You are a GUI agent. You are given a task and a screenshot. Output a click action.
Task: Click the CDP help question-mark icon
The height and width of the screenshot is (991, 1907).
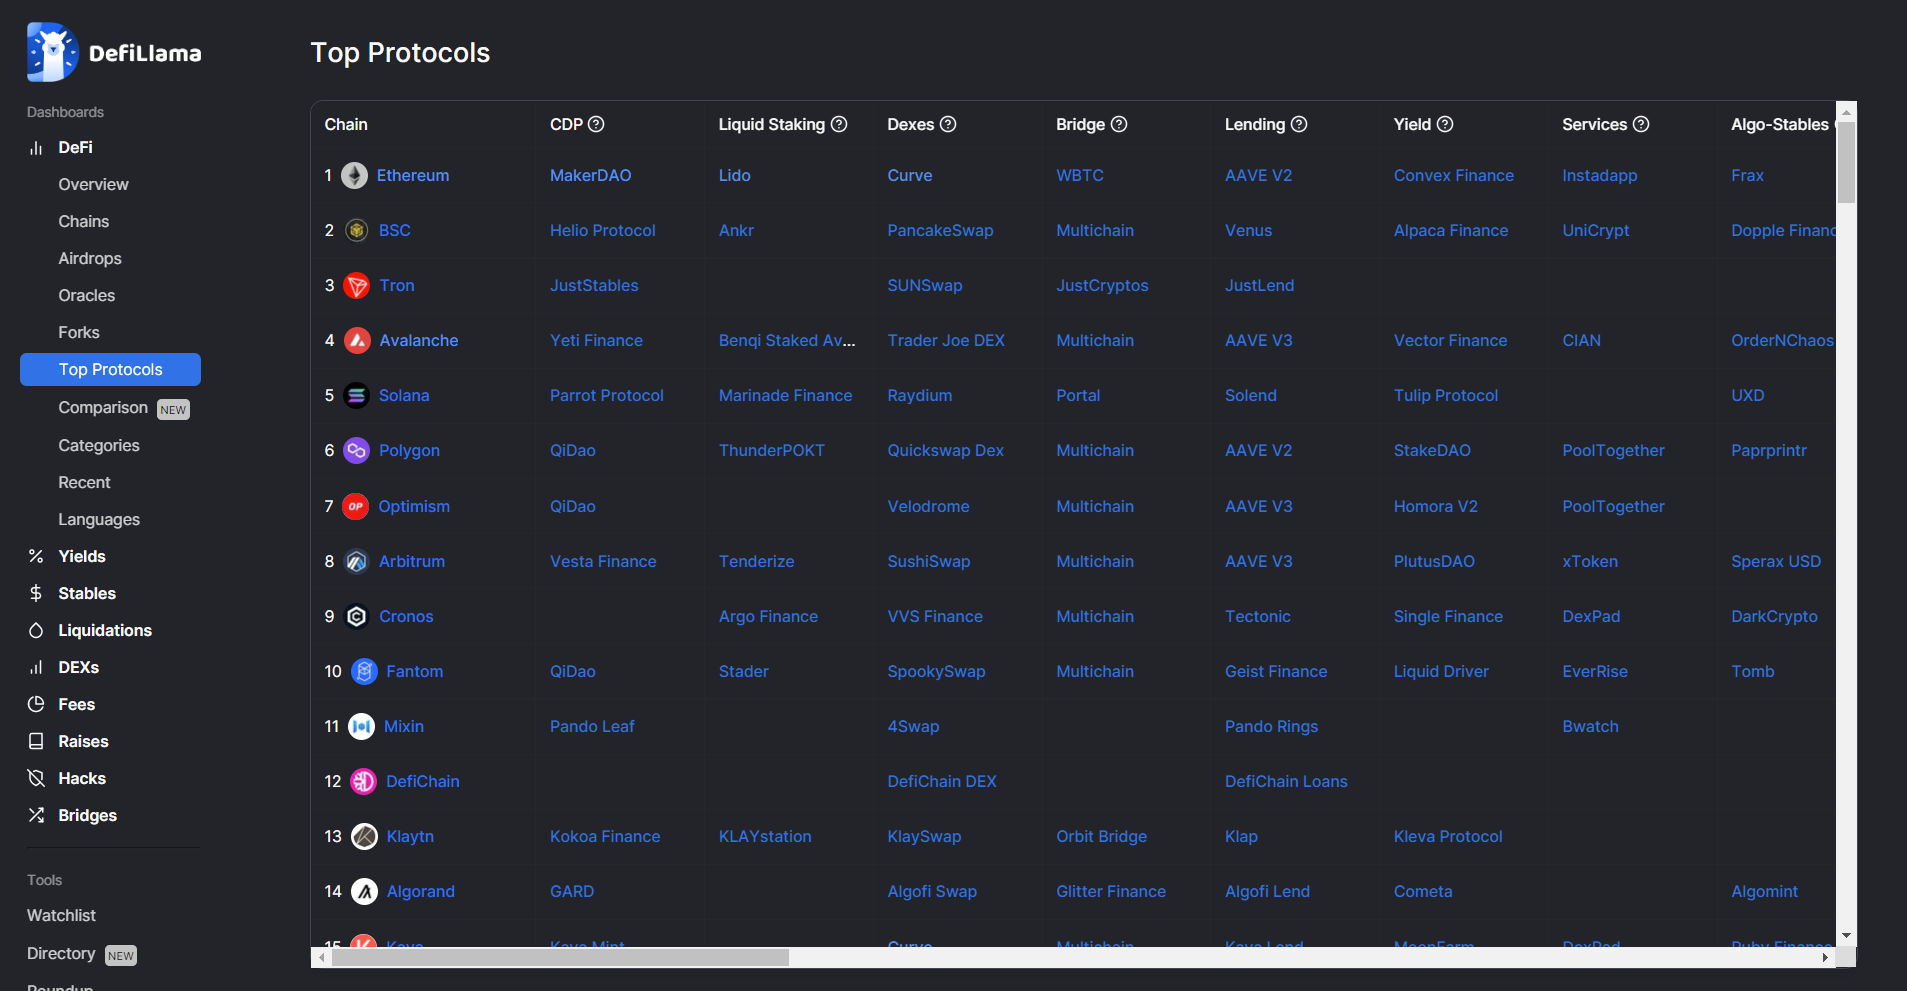(x=596, y=124)
